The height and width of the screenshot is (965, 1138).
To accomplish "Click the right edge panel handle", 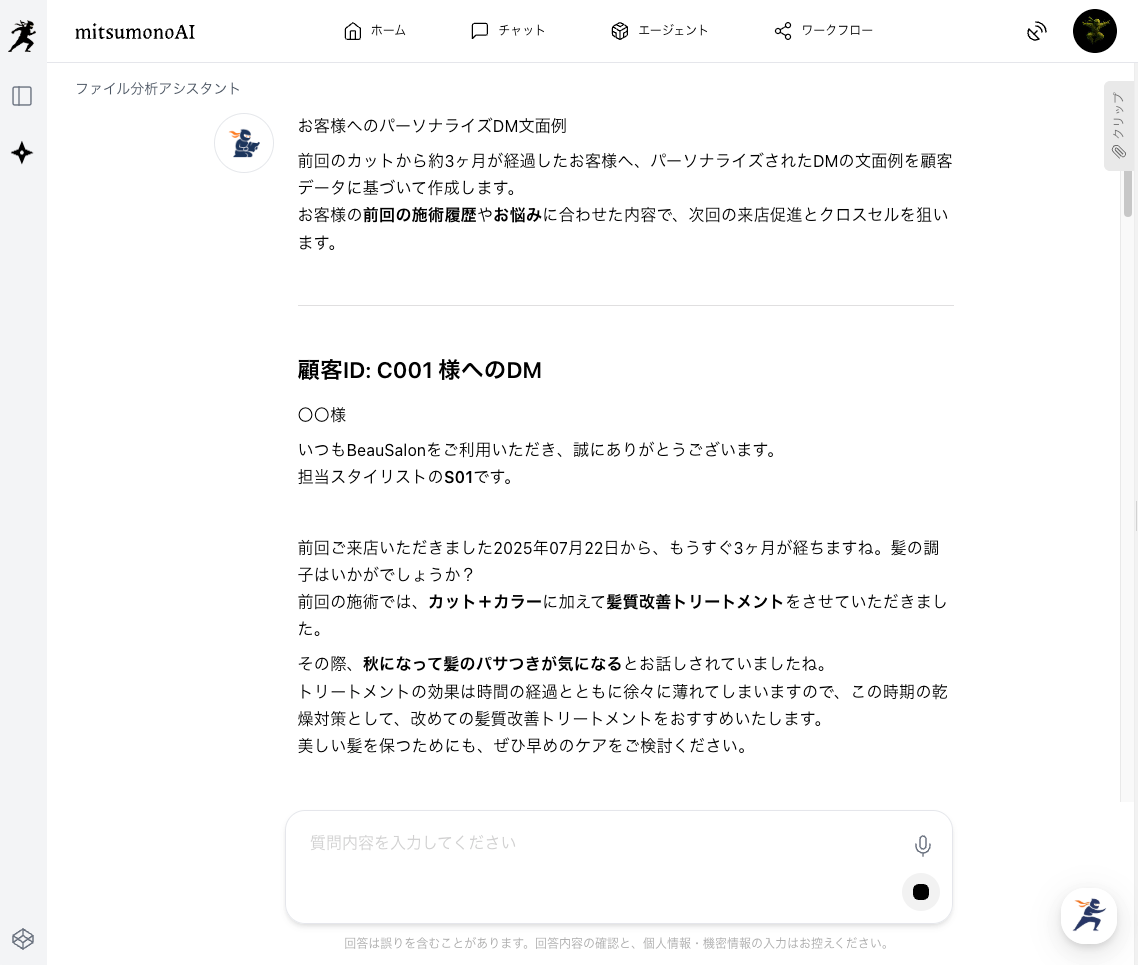I will [1135, 515].
